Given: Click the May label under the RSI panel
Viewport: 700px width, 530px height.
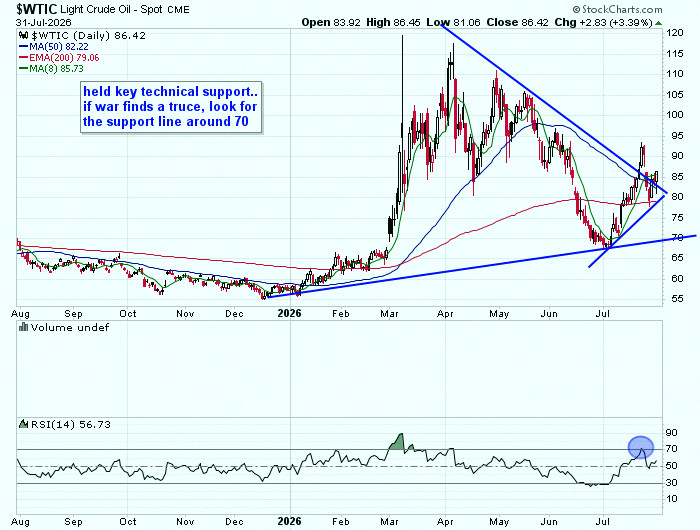Looking at the screenshot, I should pos(499,522).
